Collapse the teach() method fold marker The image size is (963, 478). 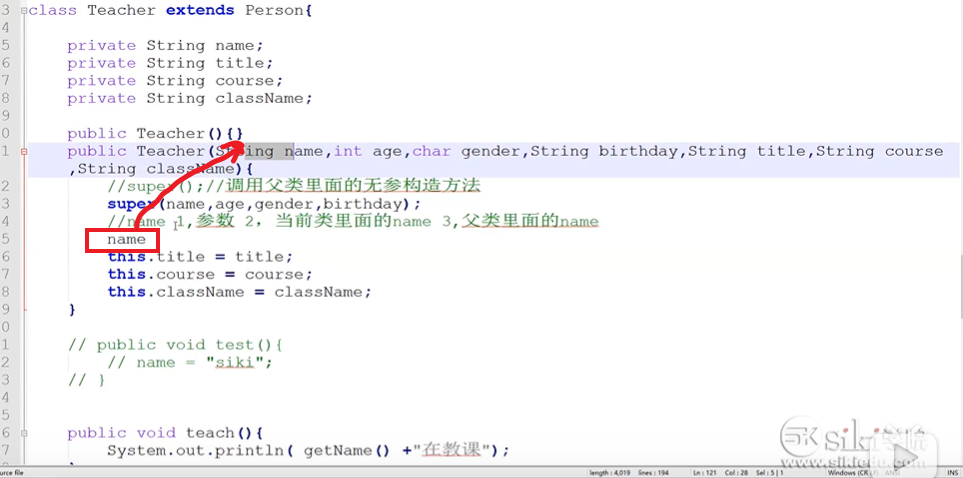pyautogui.click(x=24, y=433)
